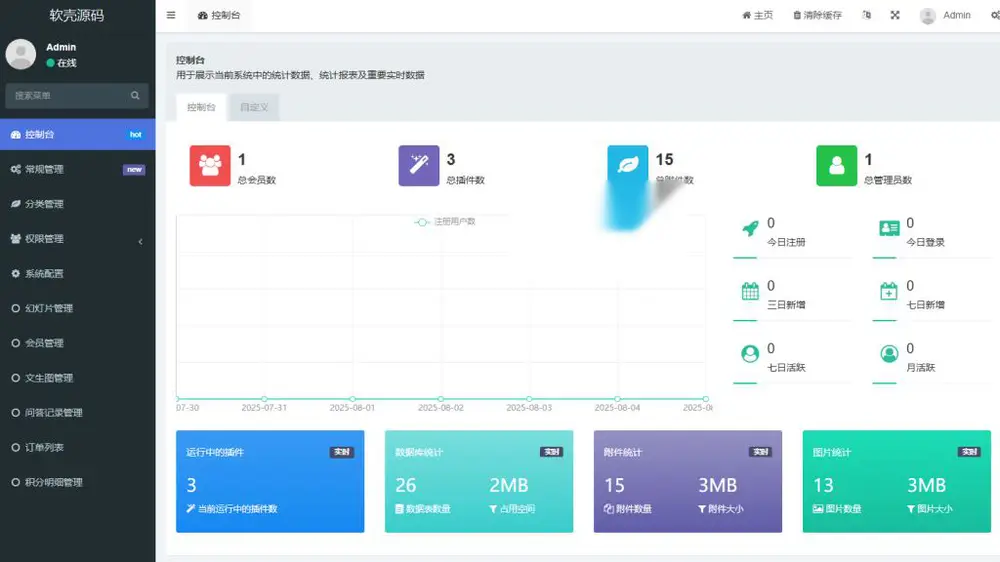Click the 今日注册 label

click(786, 242)
